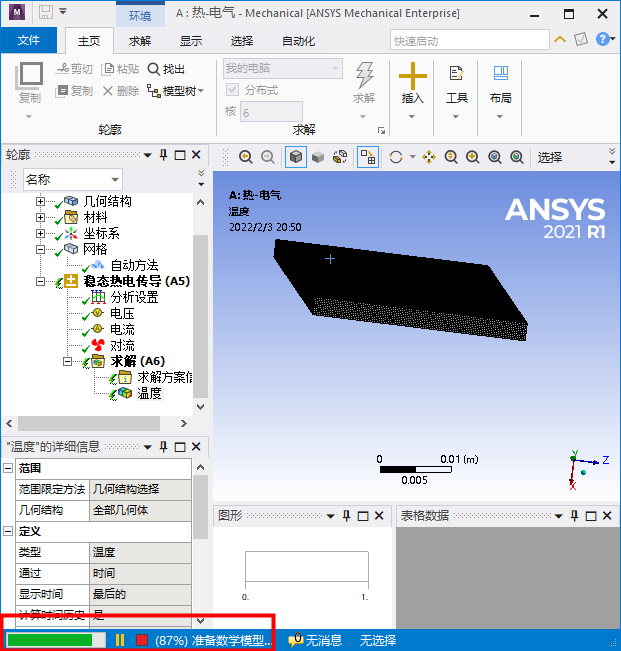Stop the solution with the red square
Viewport: 621px width, 651px height.
pyautogui.click(x=142, y=640)
